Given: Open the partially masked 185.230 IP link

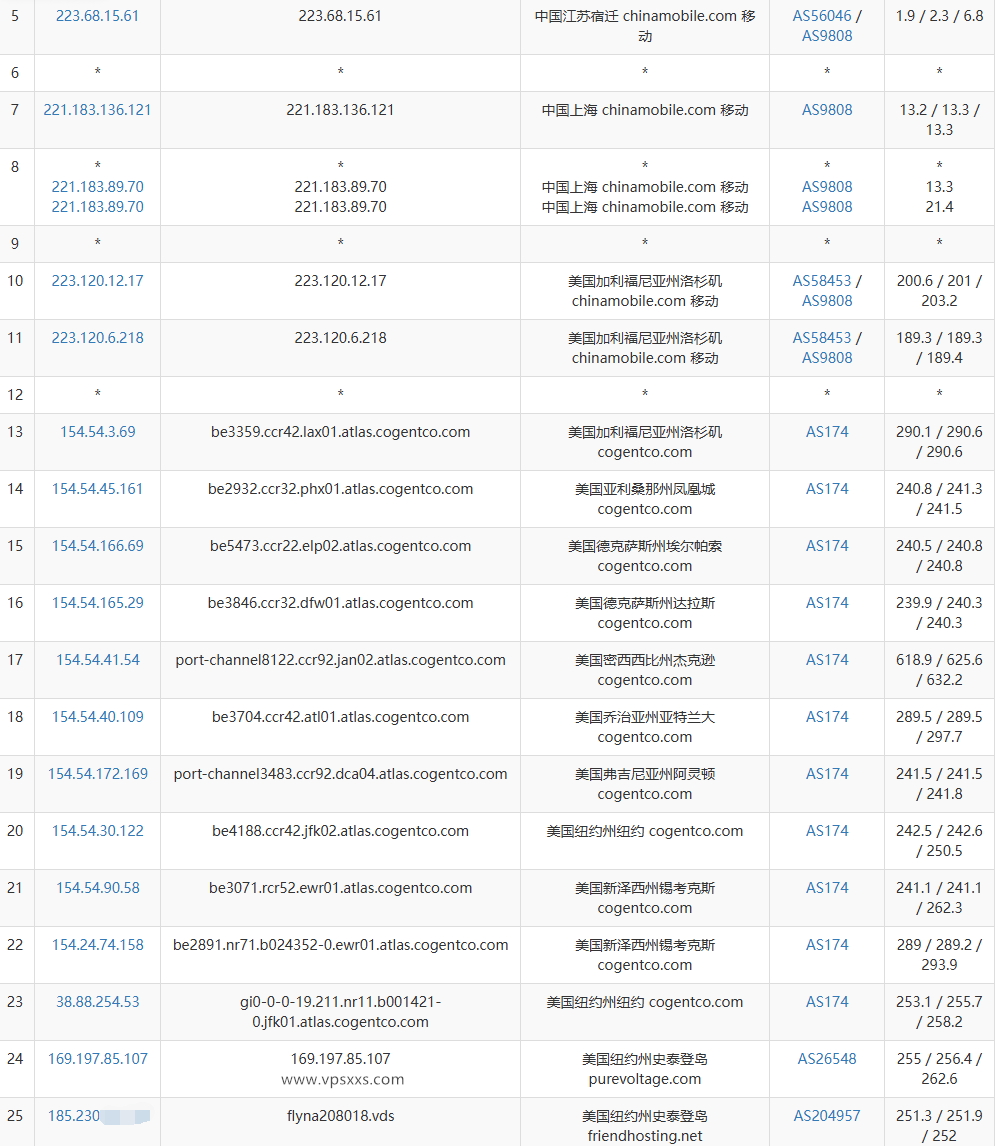Looking at the screenshot, I should click(x=99, y=1116).
